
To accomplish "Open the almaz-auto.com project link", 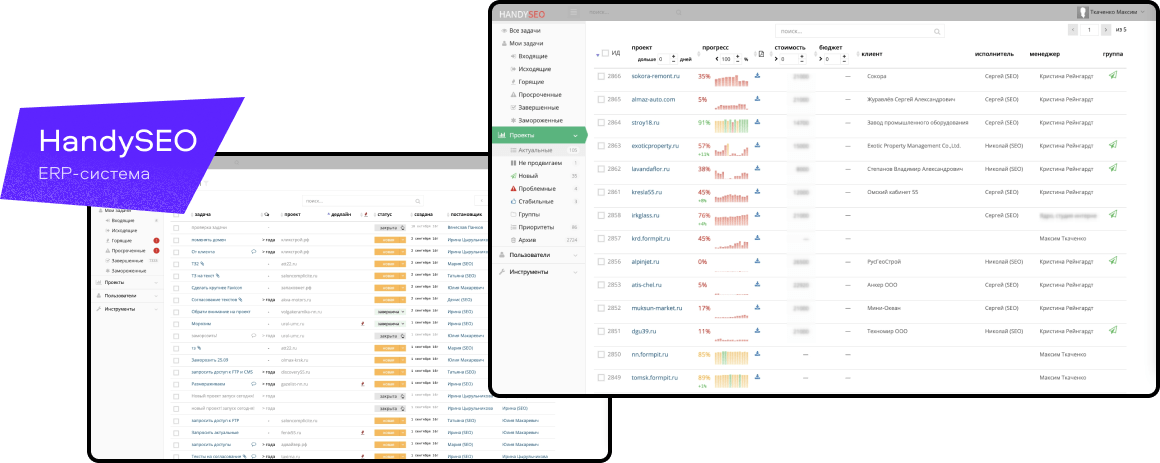I will tap(653, 99).
